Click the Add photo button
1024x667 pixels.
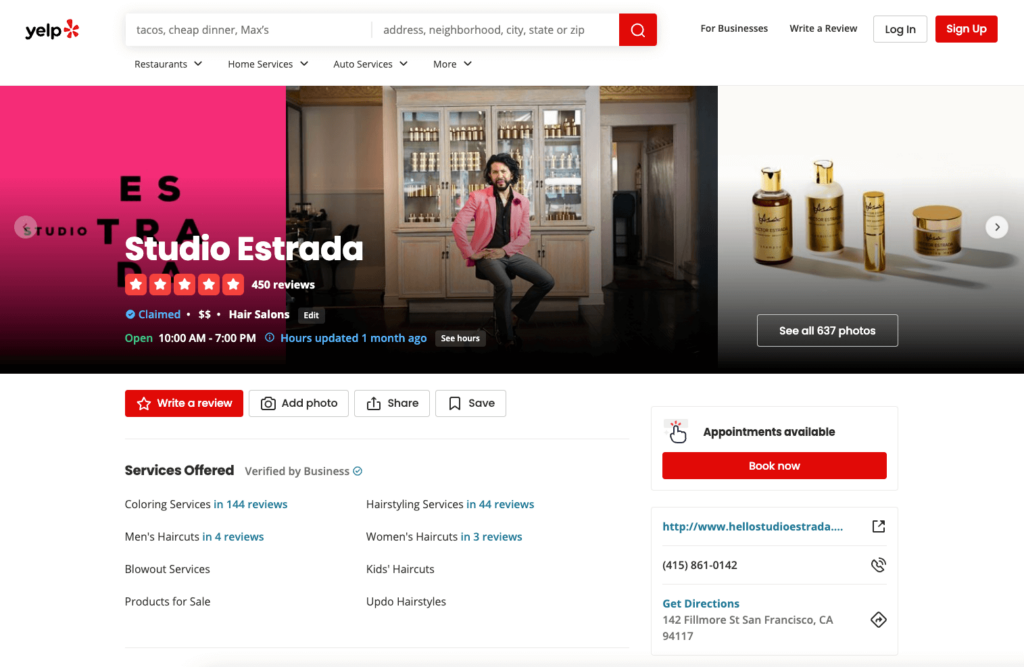click(299, 404)
